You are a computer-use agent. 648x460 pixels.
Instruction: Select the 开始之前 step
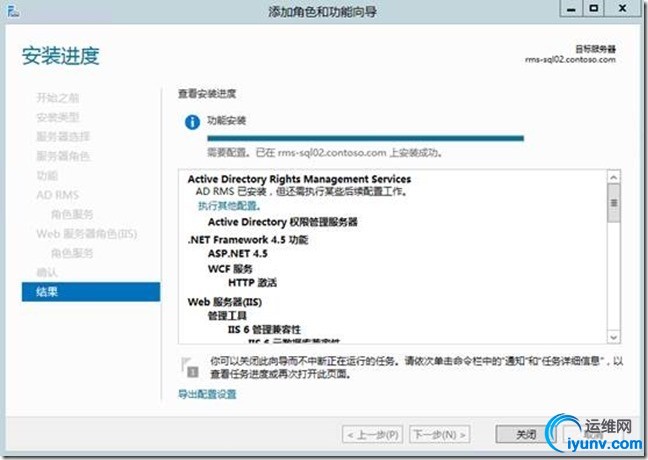pos(58,98)
